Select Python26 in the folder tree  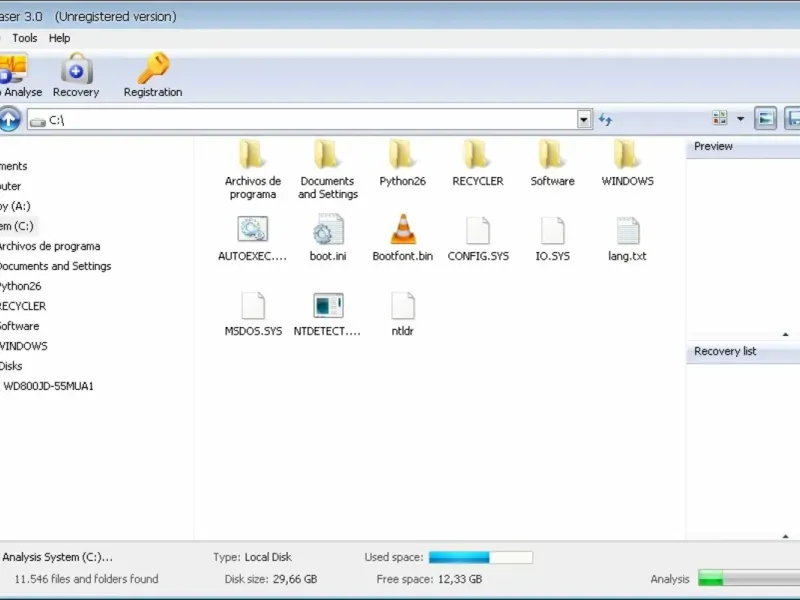[20, 286]
